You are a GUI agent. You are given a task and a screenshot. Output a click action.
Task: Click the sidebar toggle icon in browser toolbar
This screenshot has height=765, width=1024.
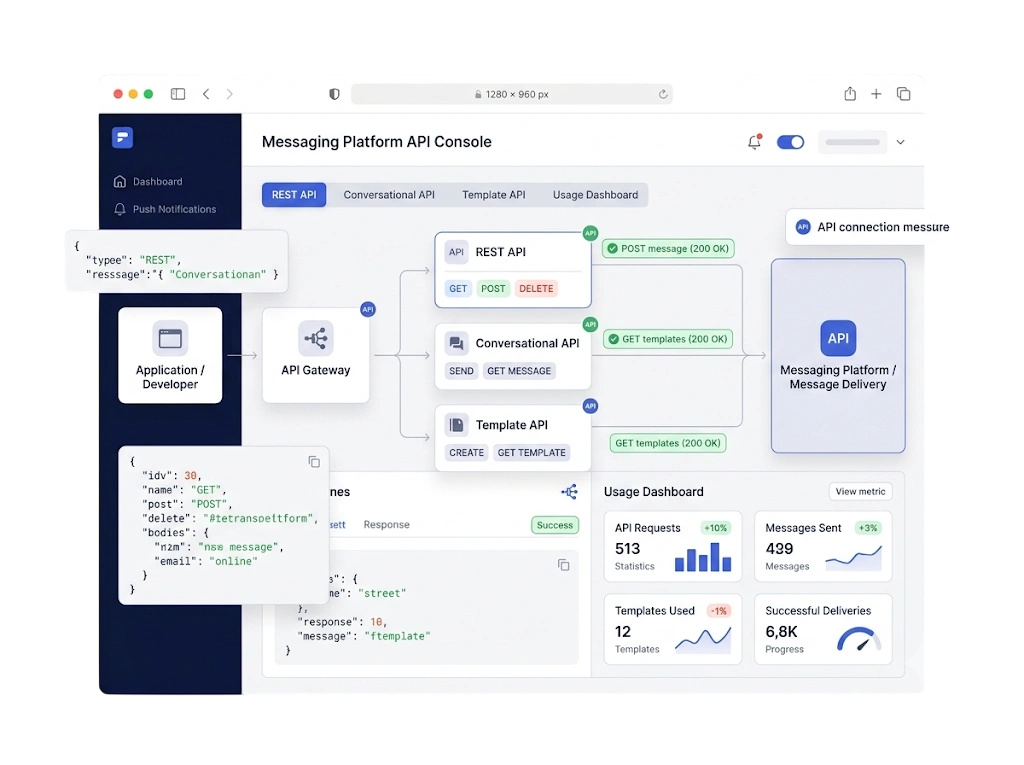pyautogui.click(x=178, y=94)
